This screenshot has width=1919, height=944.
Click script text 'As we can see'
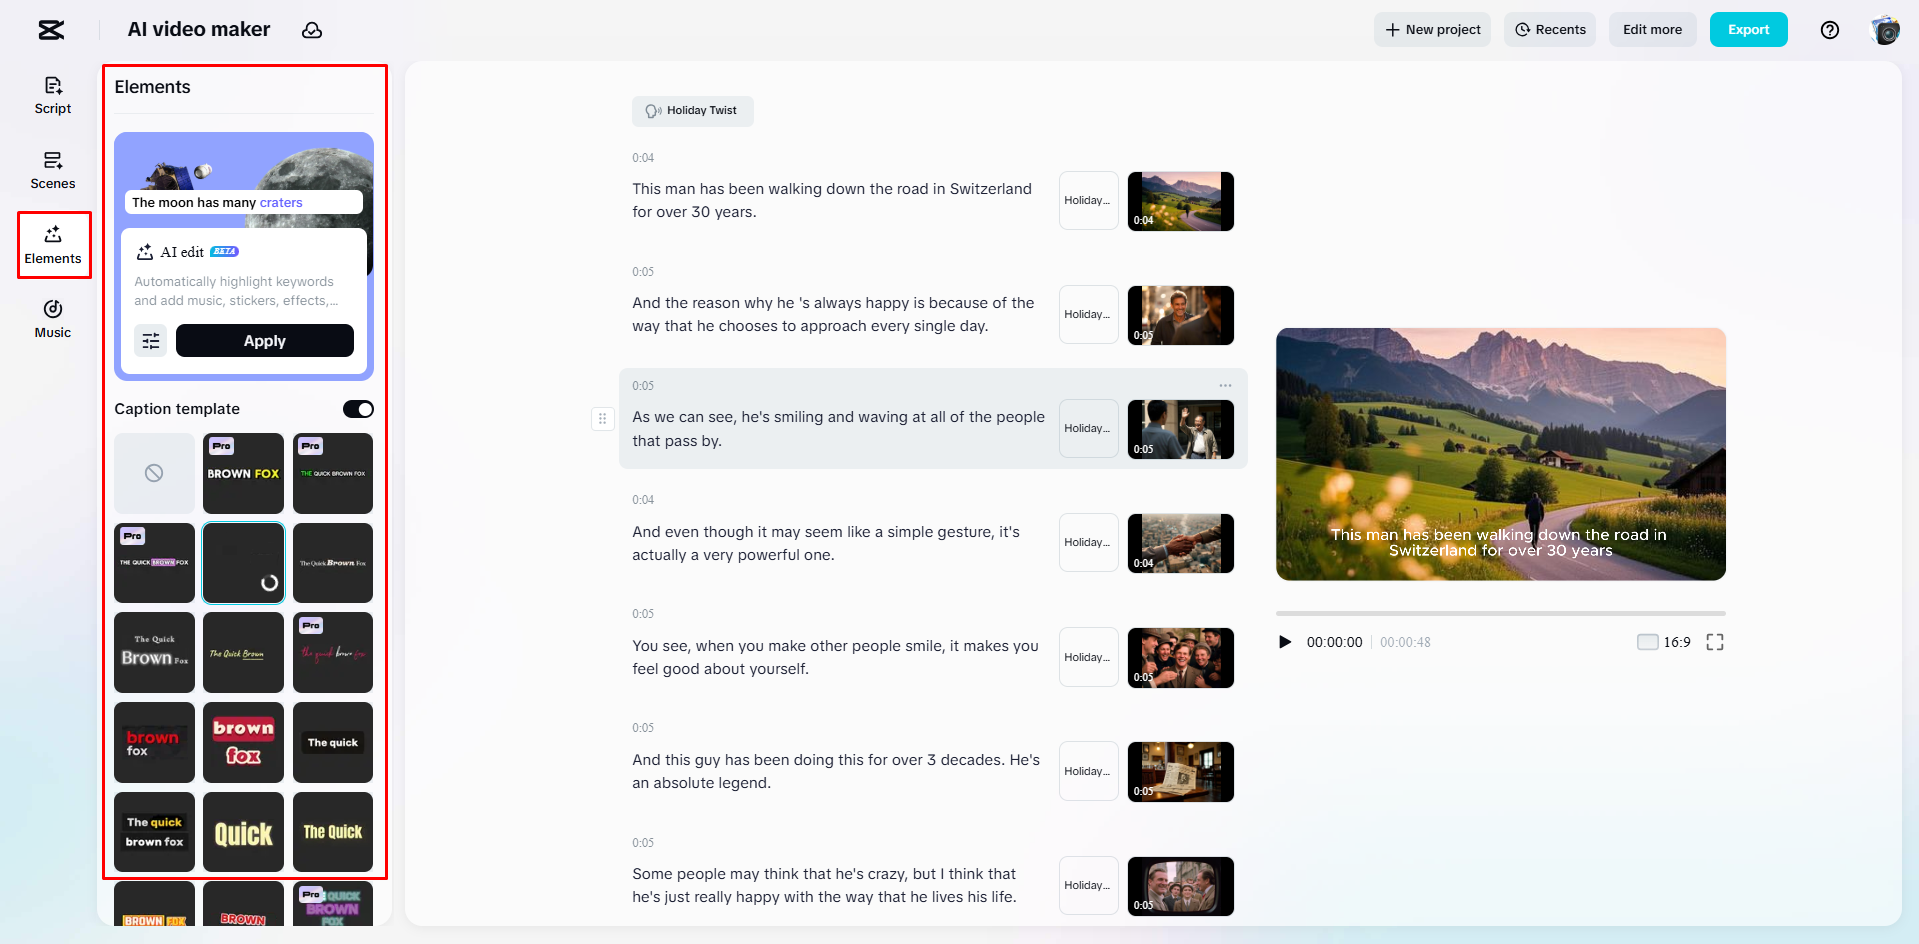(838, 429)
